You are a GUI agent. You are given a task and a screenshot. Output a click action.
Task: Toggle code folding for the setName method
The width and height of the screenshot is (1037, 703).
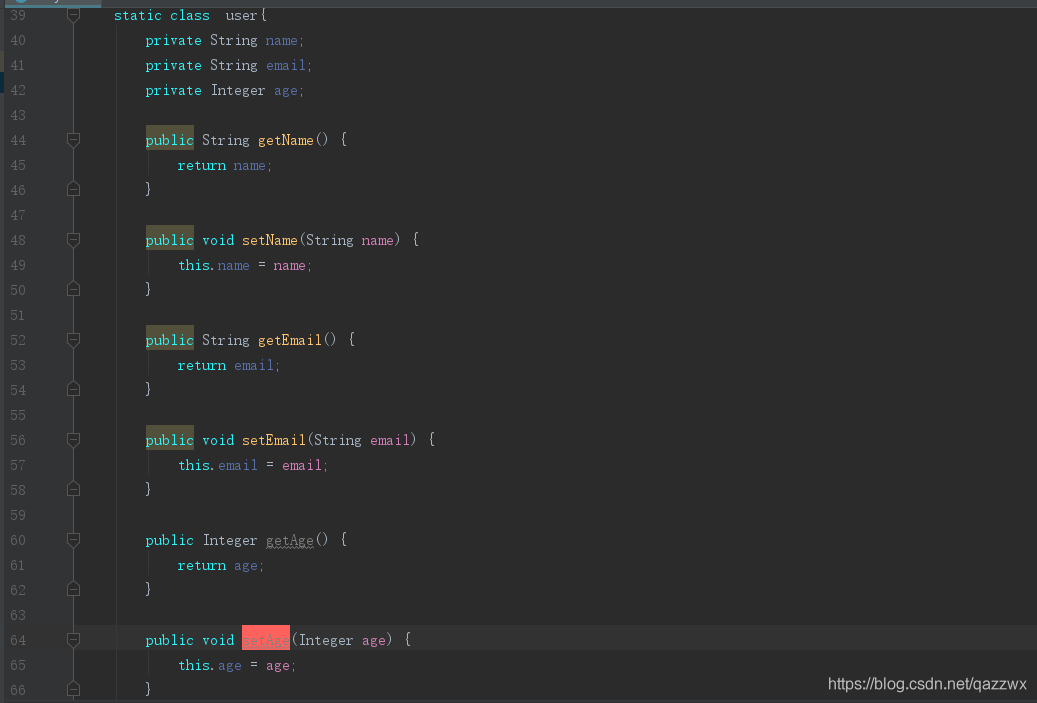pos(72,240)
